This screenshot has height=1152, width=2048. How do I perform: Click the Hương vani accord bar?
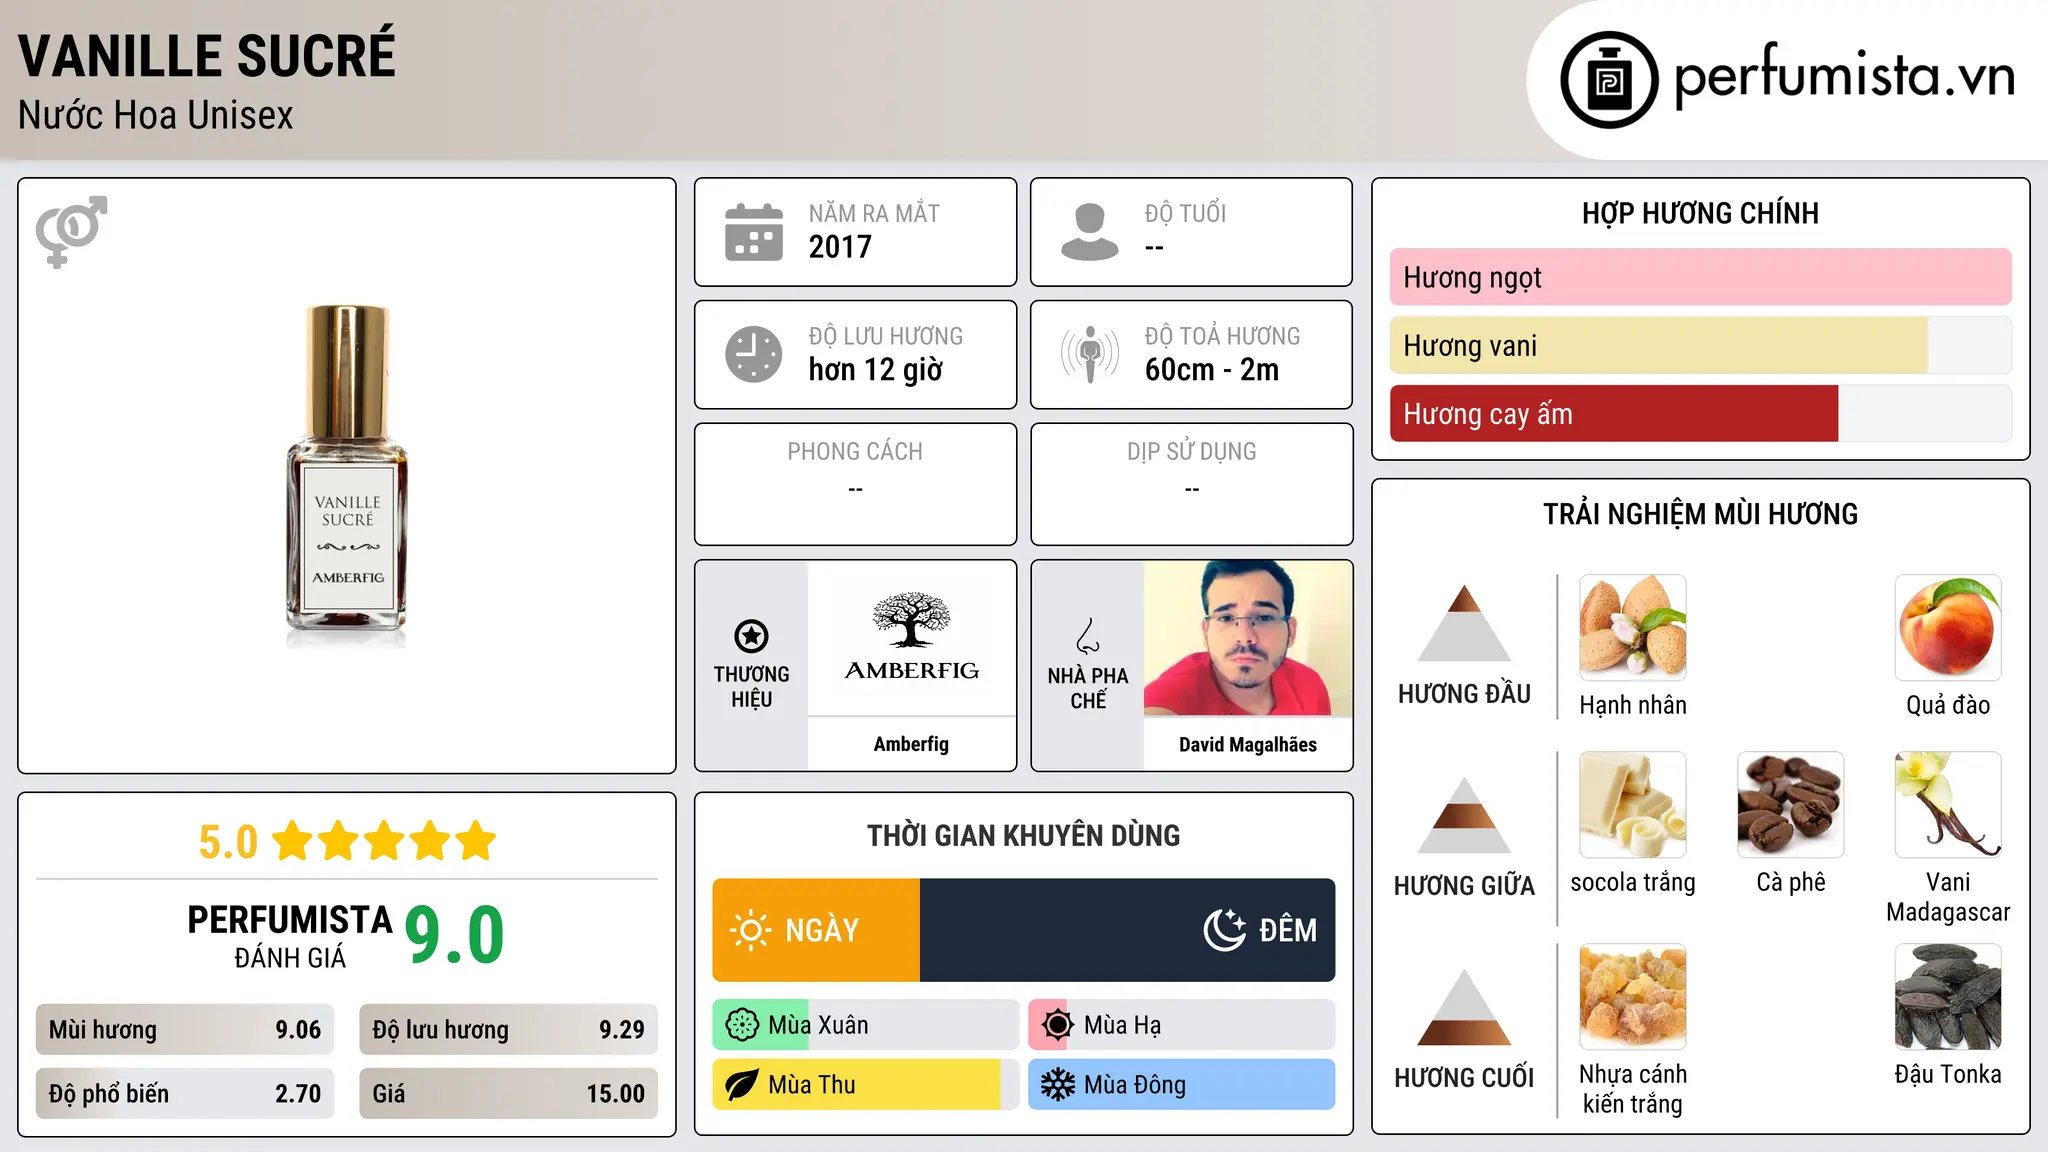(1700, 346)
